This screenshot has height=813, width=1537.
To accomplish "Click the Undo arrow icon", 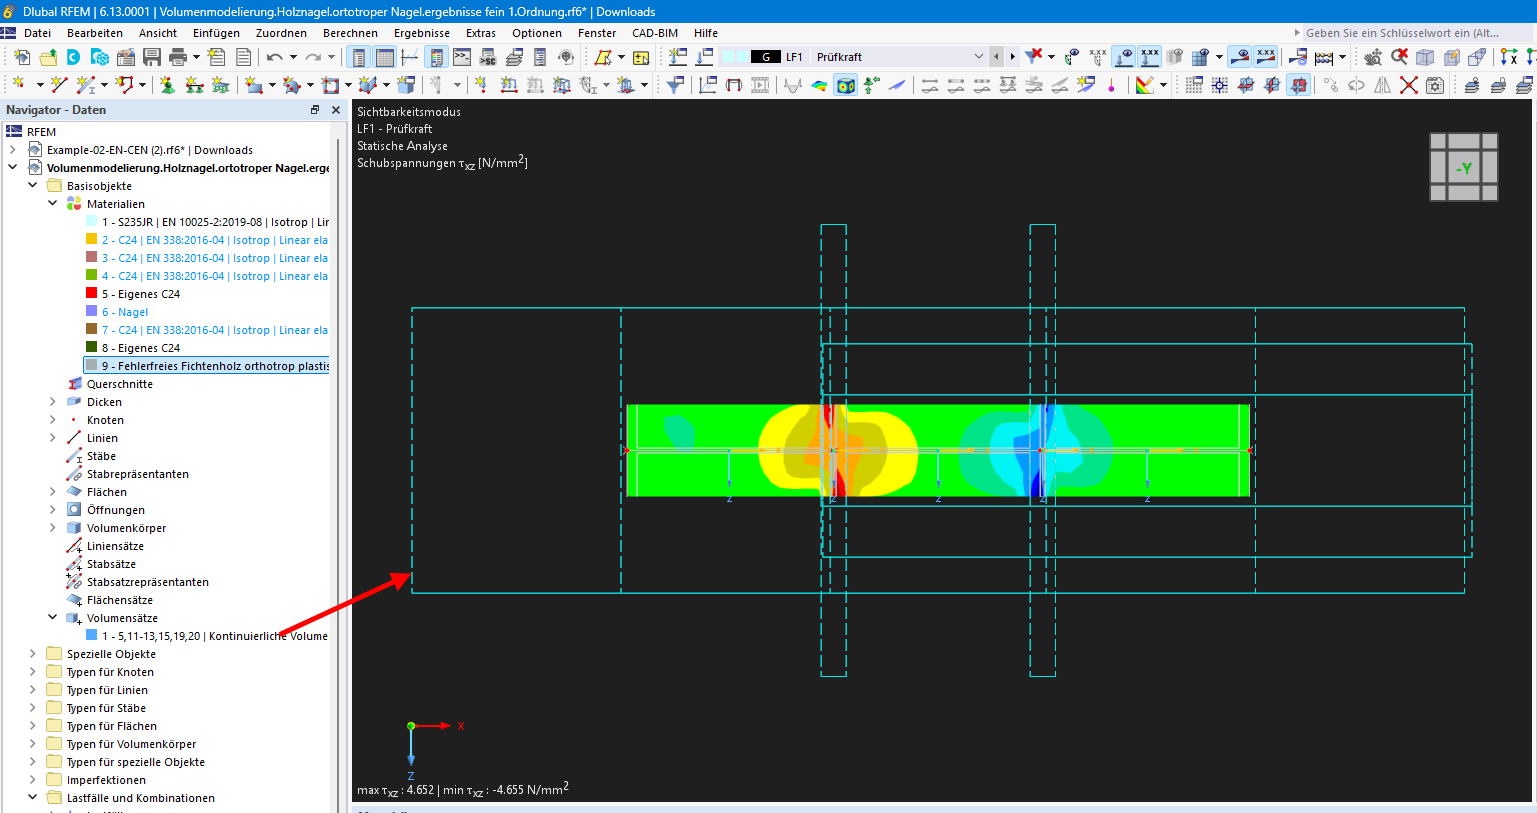I will 274,57.
